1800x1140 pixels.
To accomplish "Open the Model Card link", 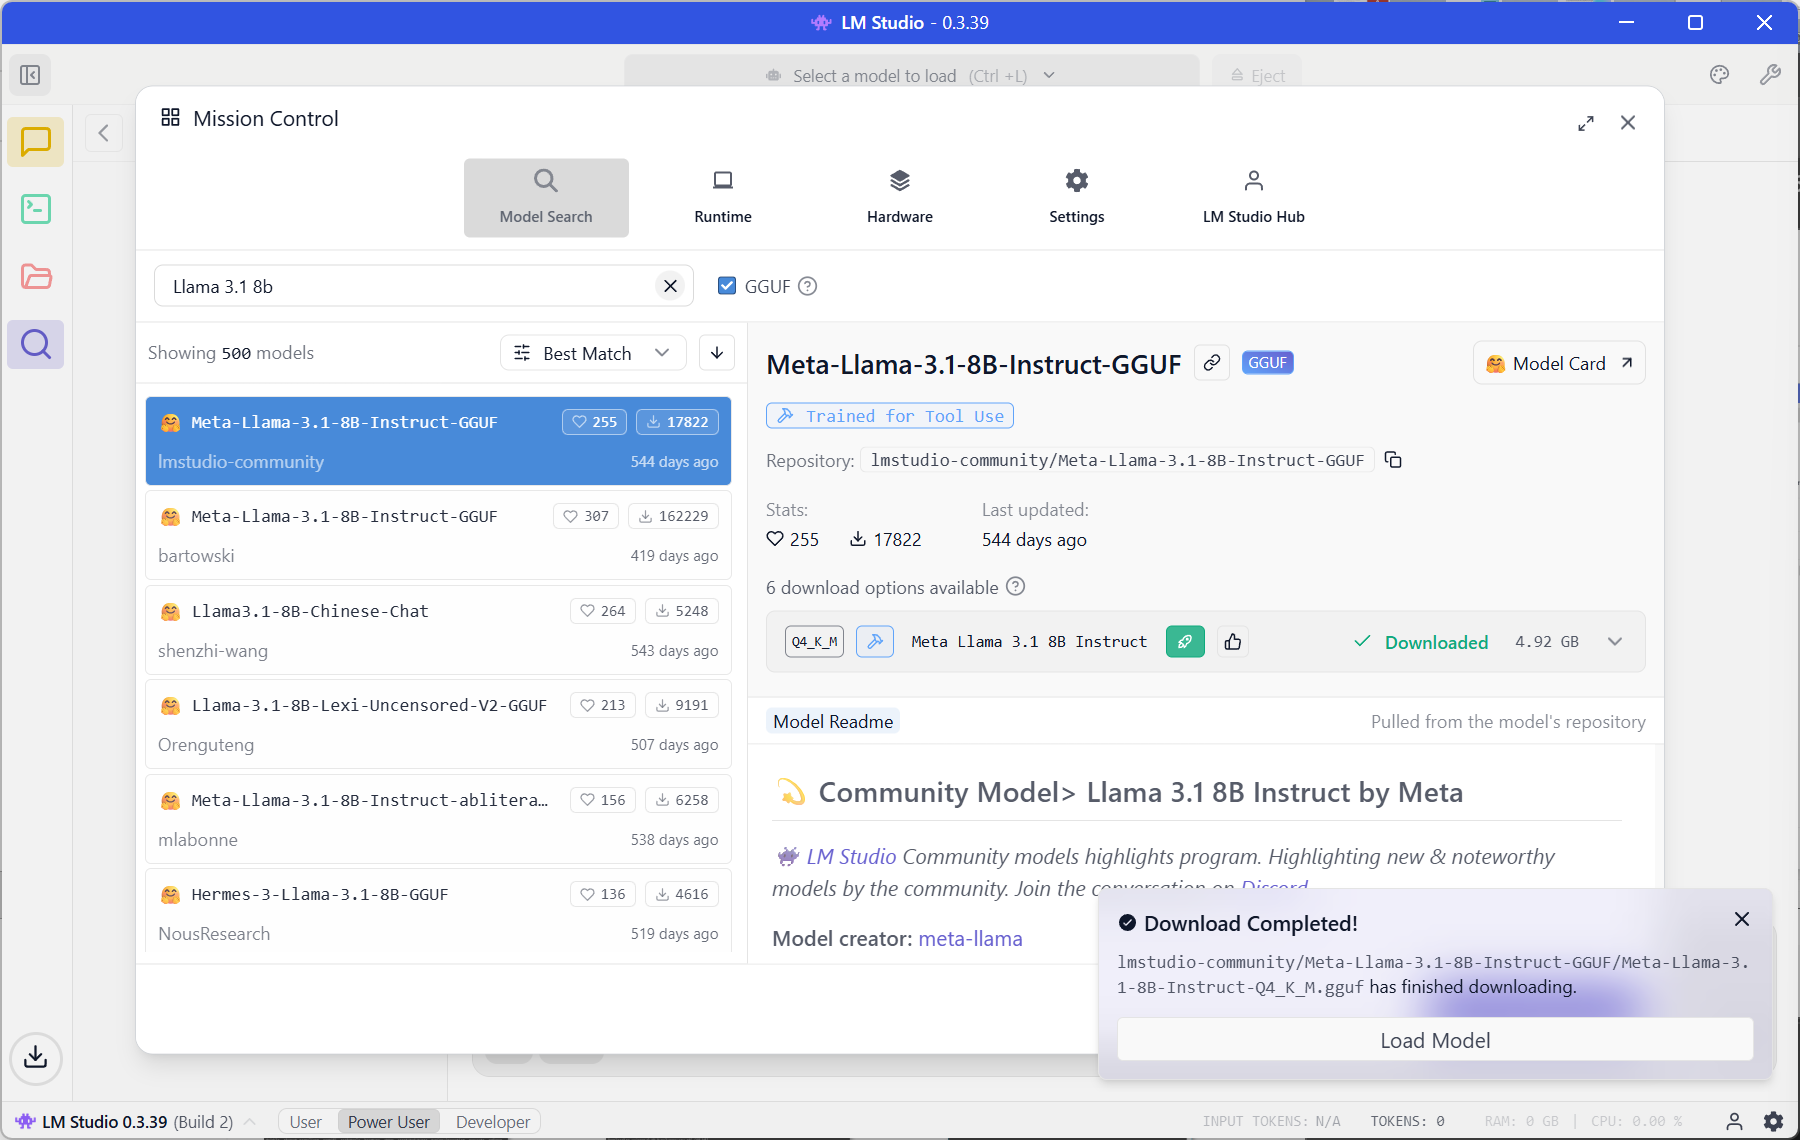I will [x=1559, y=363].
